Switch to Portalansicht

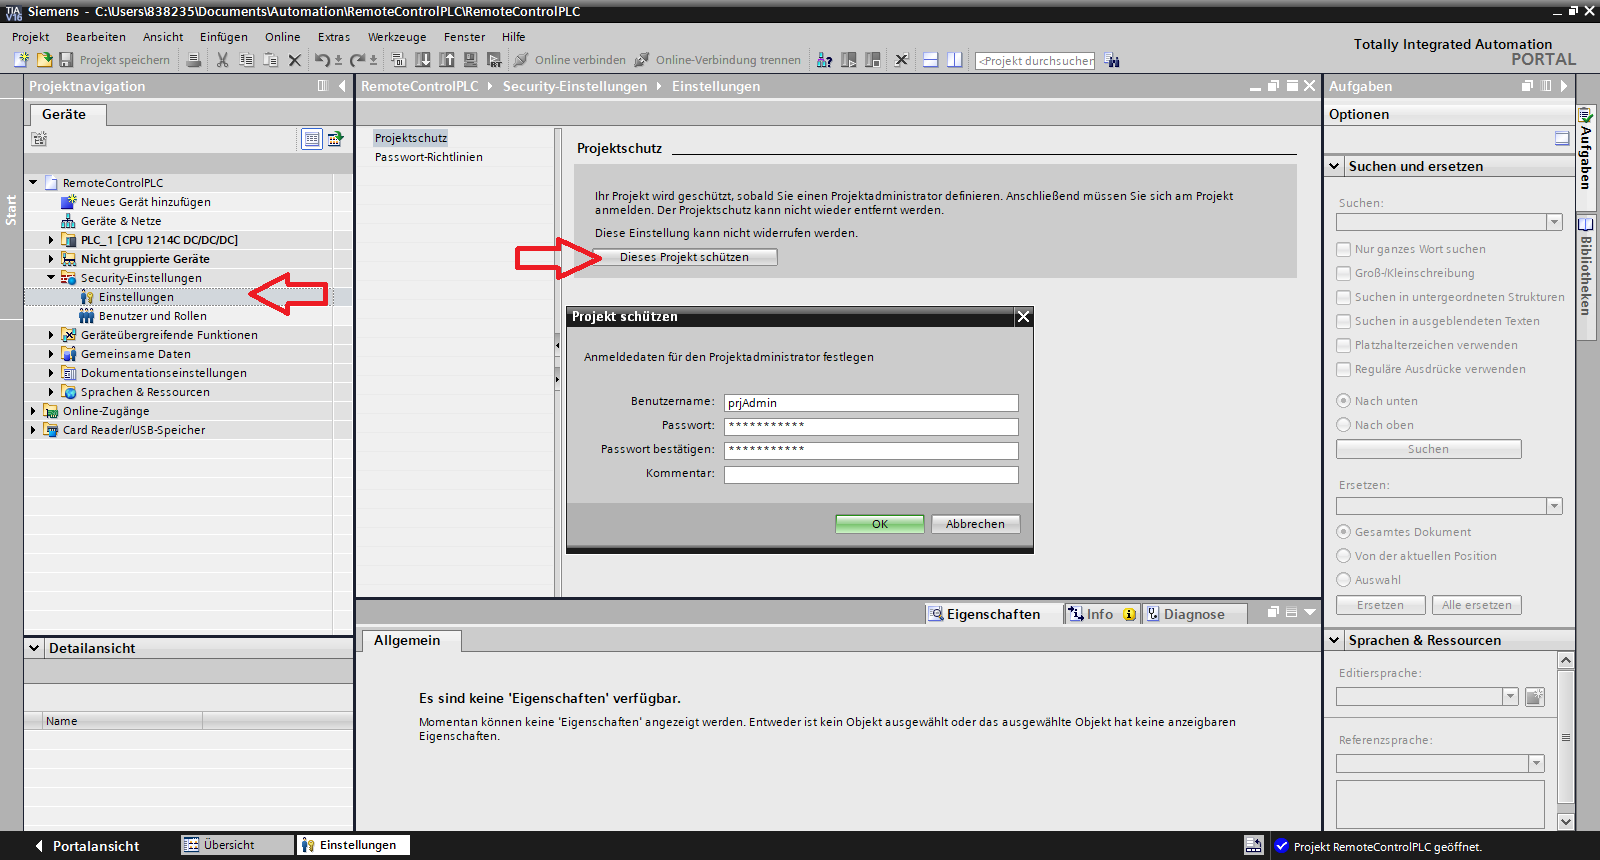tap(87, 846)
